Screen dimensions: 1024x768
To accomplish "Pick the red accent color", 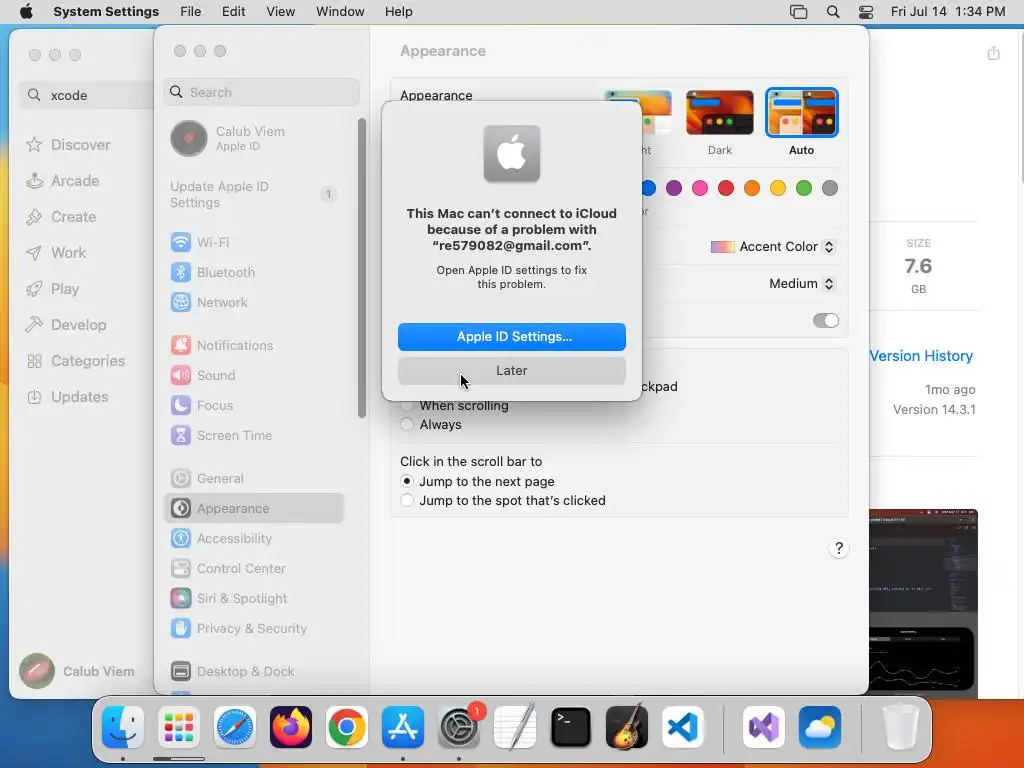I will point(726,189).
